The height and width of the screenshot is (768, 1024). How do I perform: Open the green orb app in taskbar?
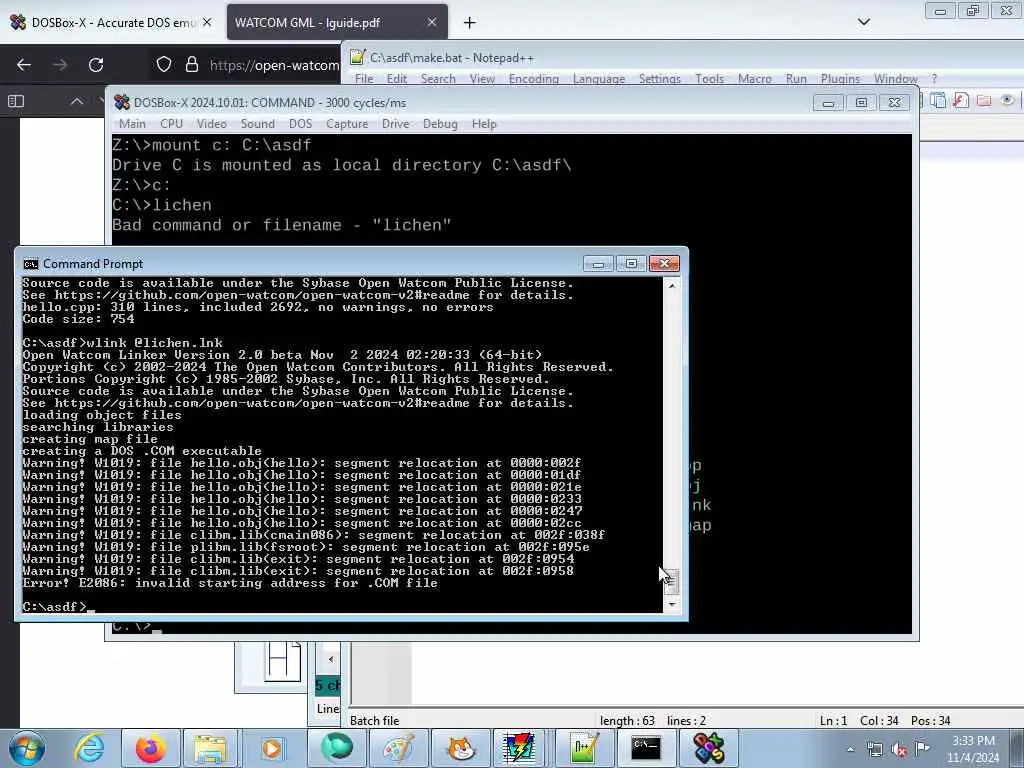click(x=337, y=748)
